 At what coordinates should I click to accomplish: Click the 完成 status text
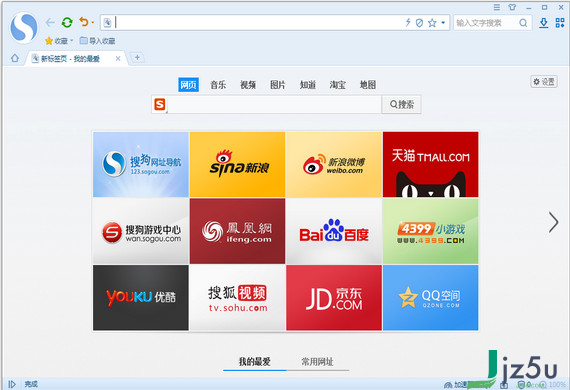pos(31,384)
